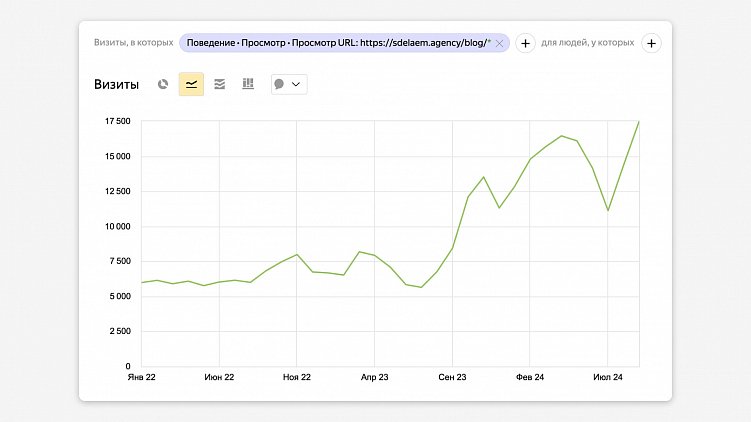Click the line's final peak point

pyautogui.click(x=638, y=122)
